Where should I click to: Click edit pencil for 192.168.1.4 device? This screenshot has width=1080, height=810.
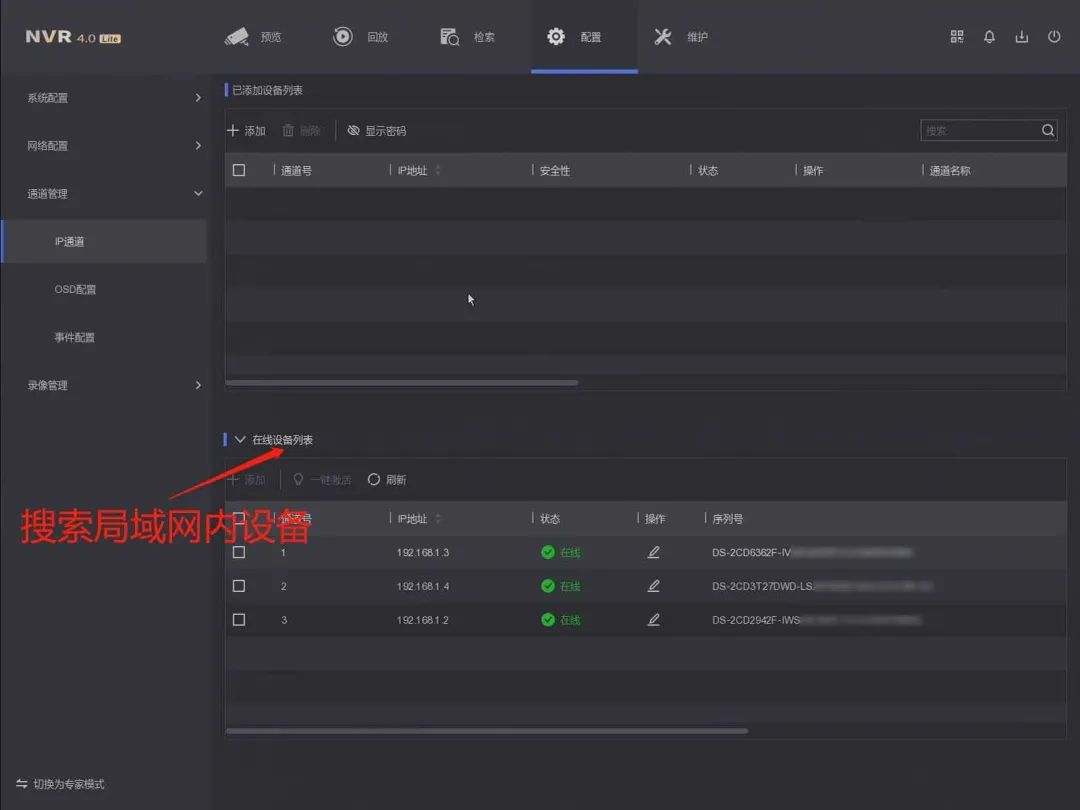pos(653,586)
